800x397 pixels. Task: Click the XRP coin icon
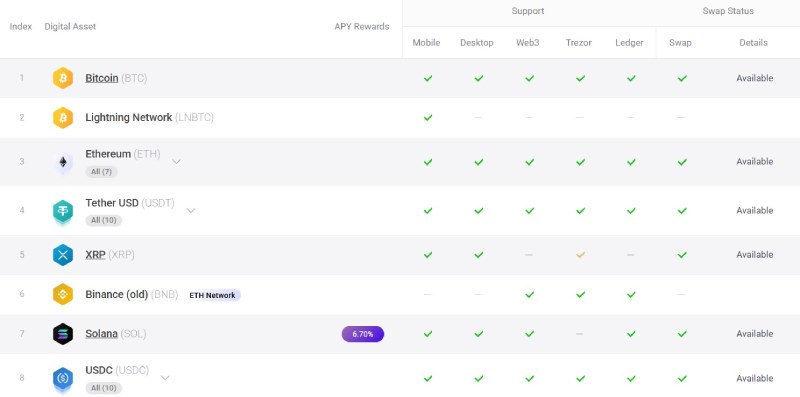pos(63,255)
